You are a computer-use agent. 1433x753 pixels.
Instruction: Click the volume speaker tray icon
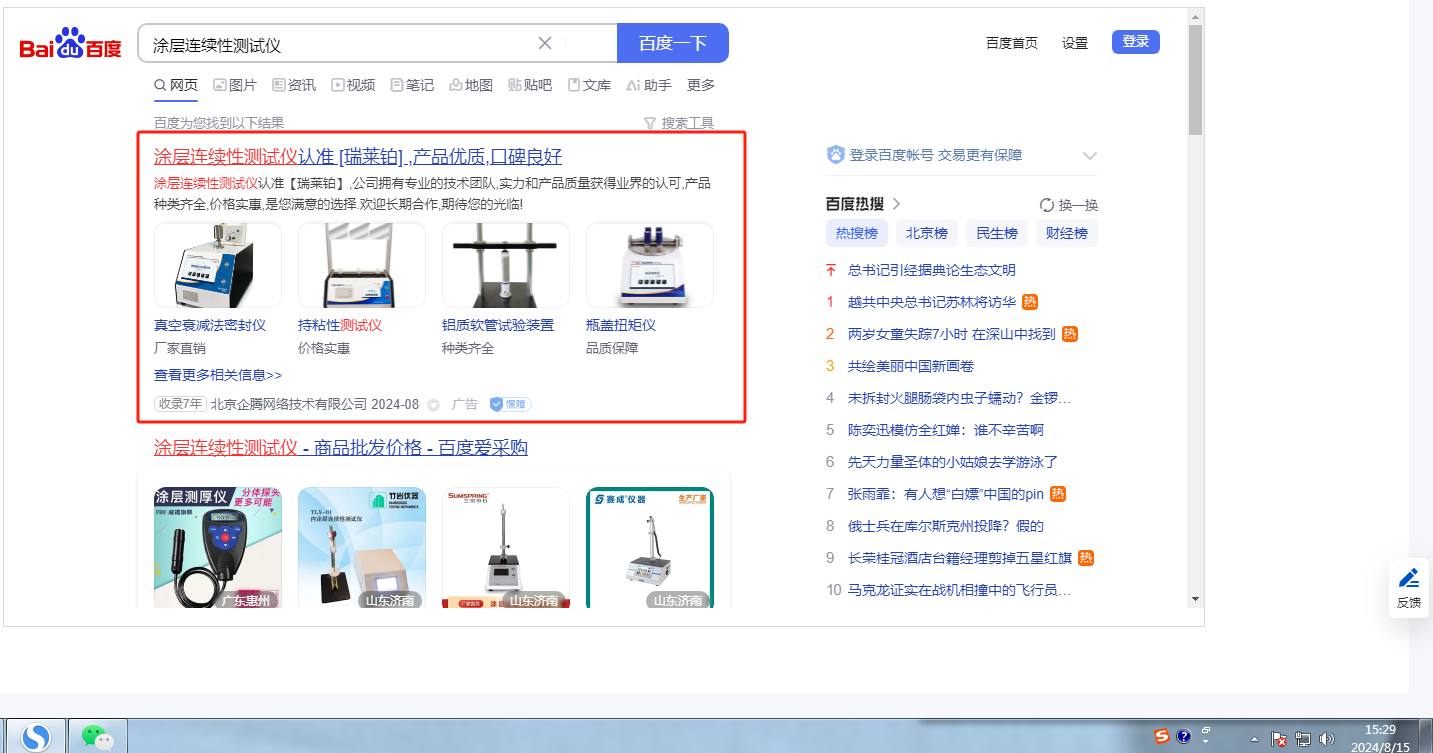(x=1327, y=740)
